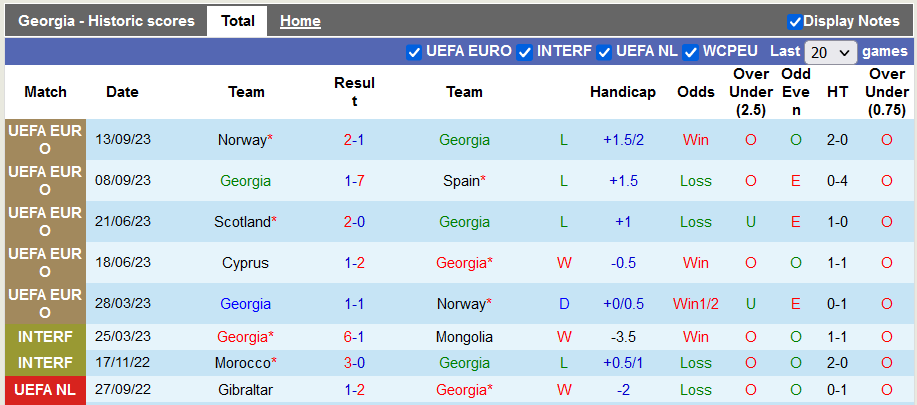917x405 pixels.
Task: Switch to the Home tab
Action: 300,21
